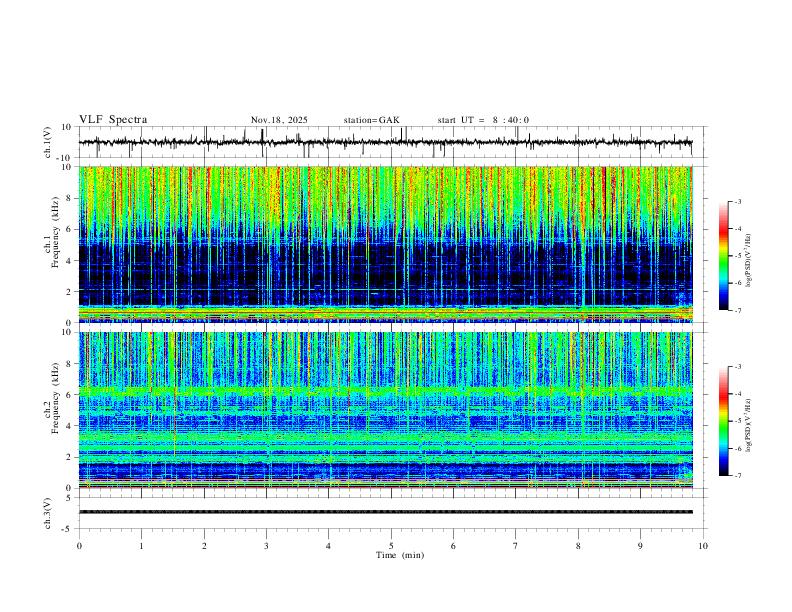The height and width of the screenshot is (612, 792).
Task: Click the time axis tick label '5'
Action: click(391, 546)
